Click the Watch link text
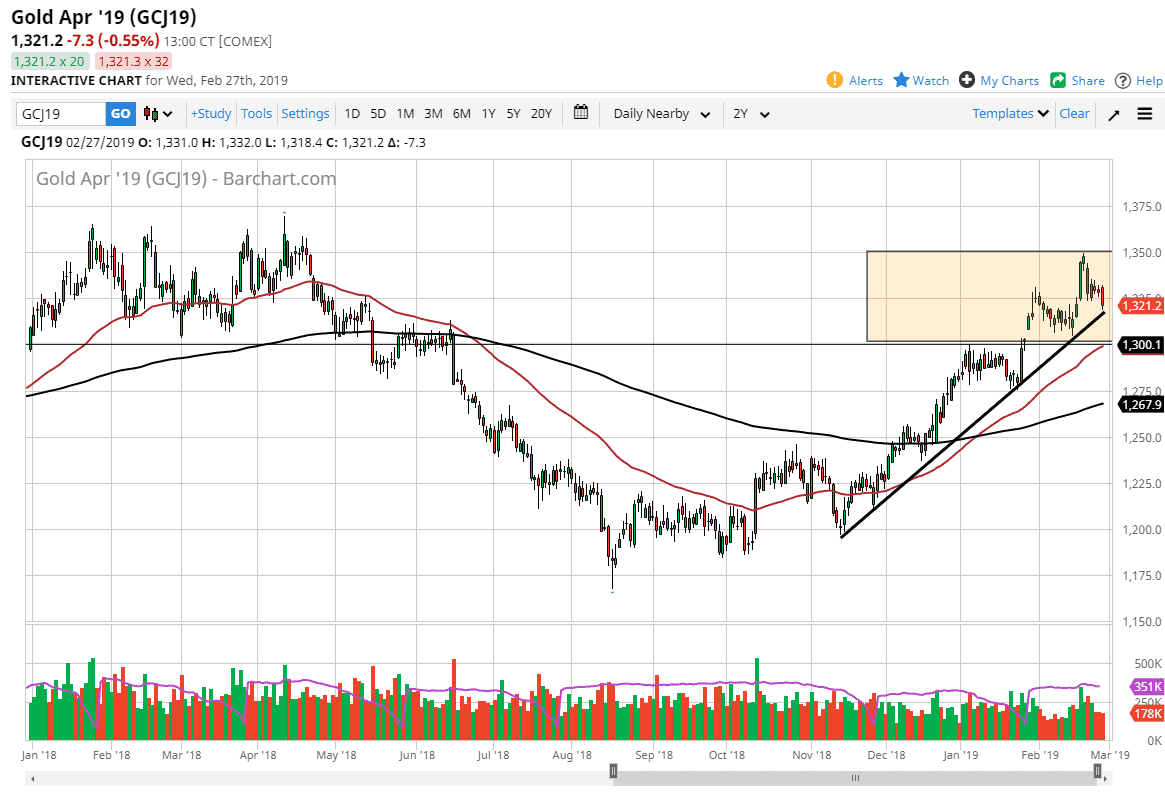The height and width of the screenshot is (796, 1165). [931, 80]
